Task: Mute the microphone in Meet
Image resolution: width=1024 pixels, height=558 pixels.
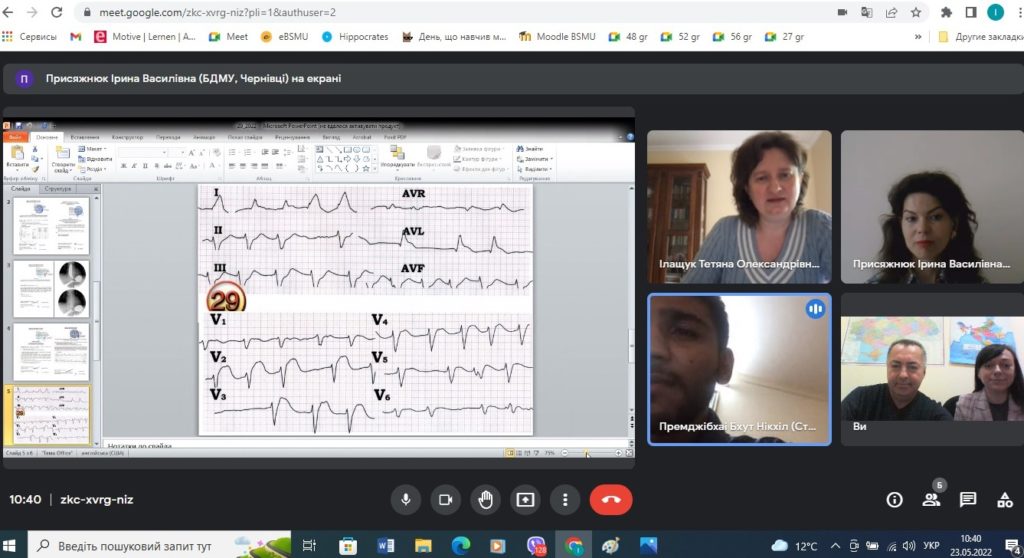Action: (x=406, y=499)
